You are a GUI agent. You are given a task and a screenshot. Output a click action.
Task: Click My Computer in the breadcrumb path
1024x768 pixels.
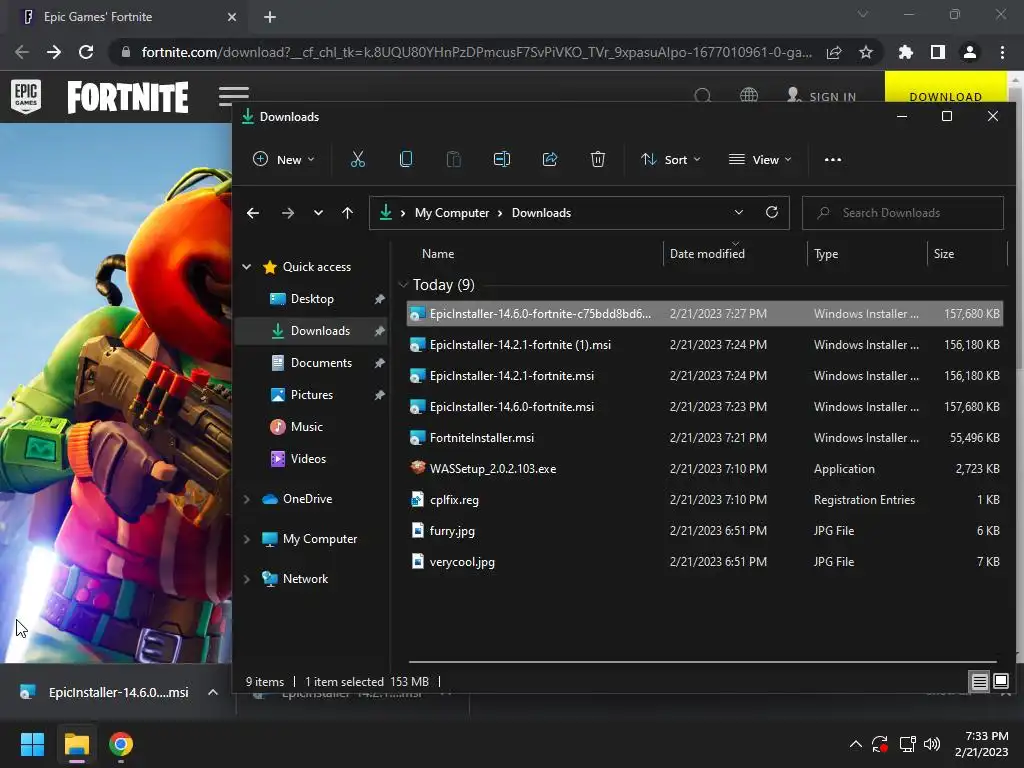point(452,213)
